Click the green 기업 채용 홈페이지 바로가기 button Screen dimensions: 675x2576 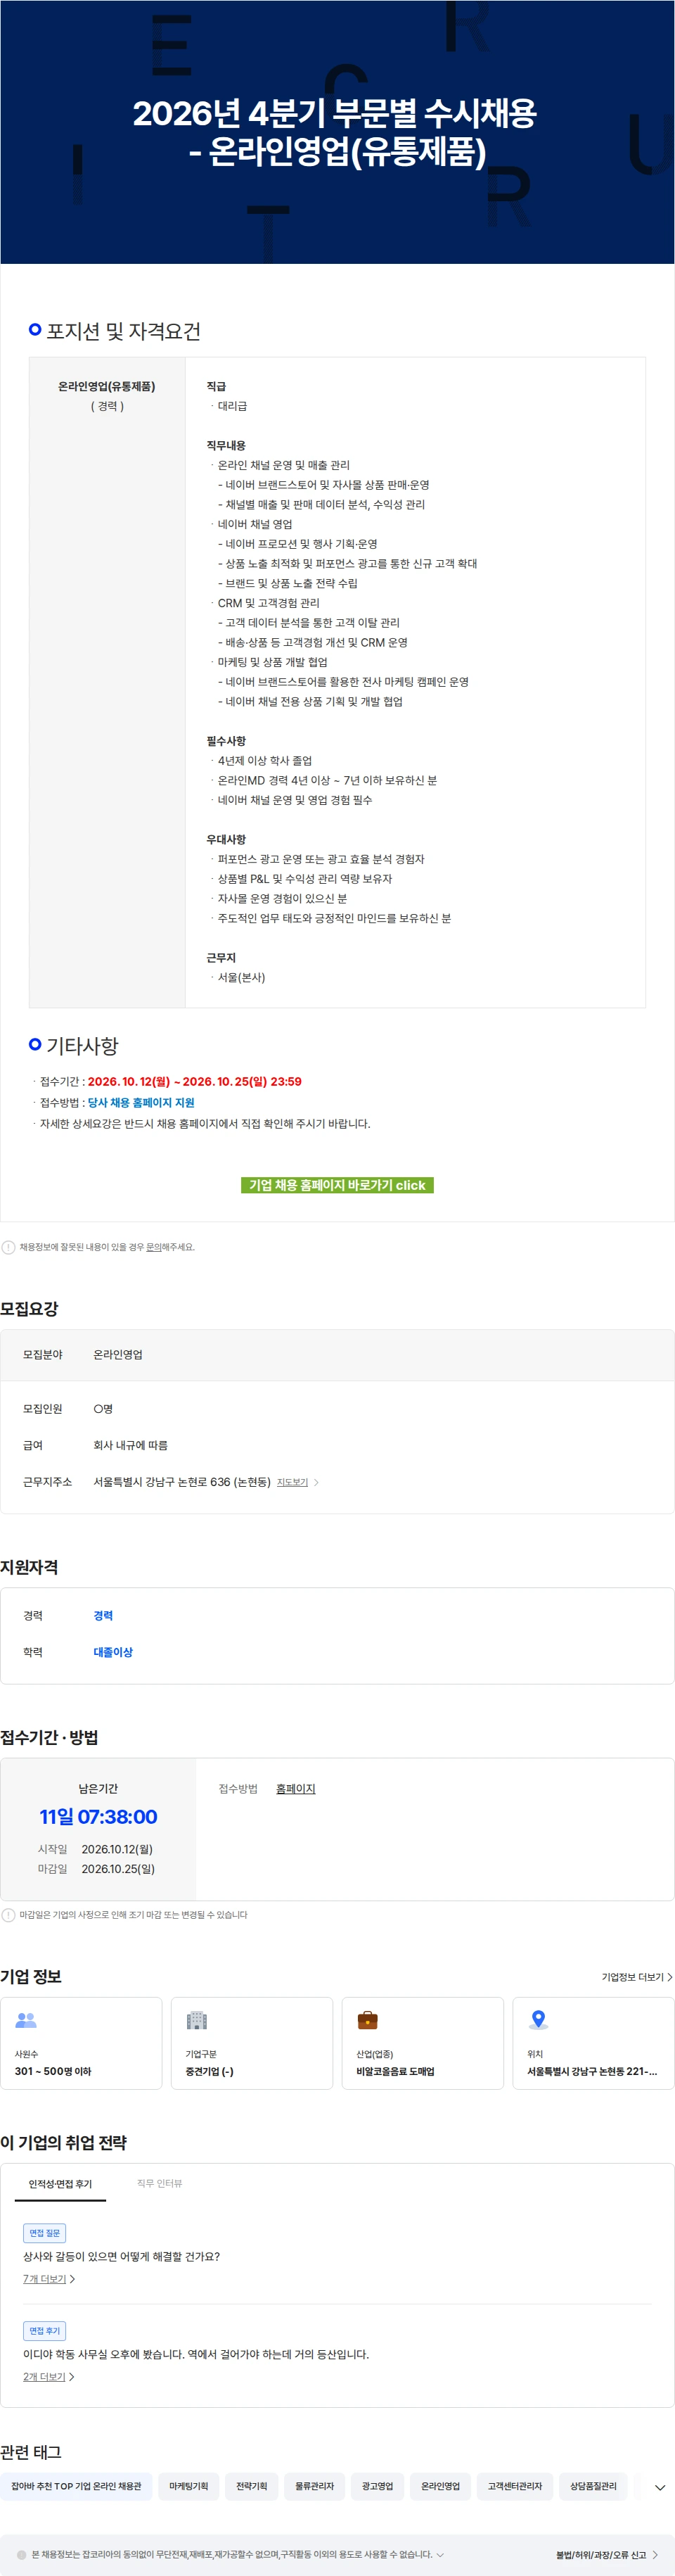point(337,1185)
